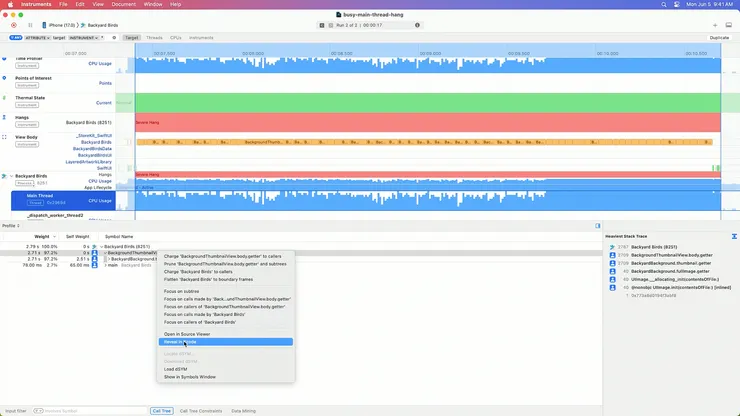This screenshot has width=740, height=416.
Task: Toggle the detail inspector sidebar button
Action: tap(597, 226)
